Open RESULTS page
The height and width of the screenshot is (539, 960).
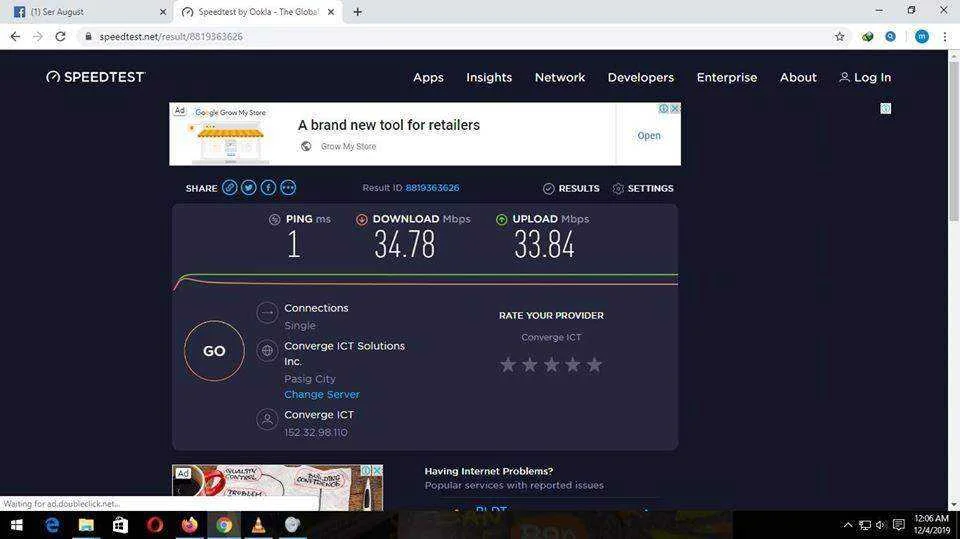point(571,188)
